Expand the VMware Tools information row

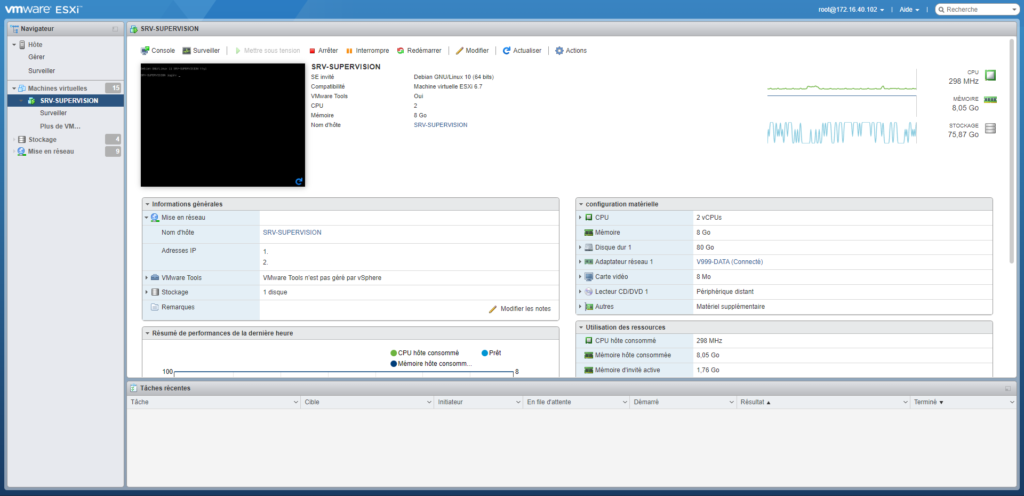[147, 277]
